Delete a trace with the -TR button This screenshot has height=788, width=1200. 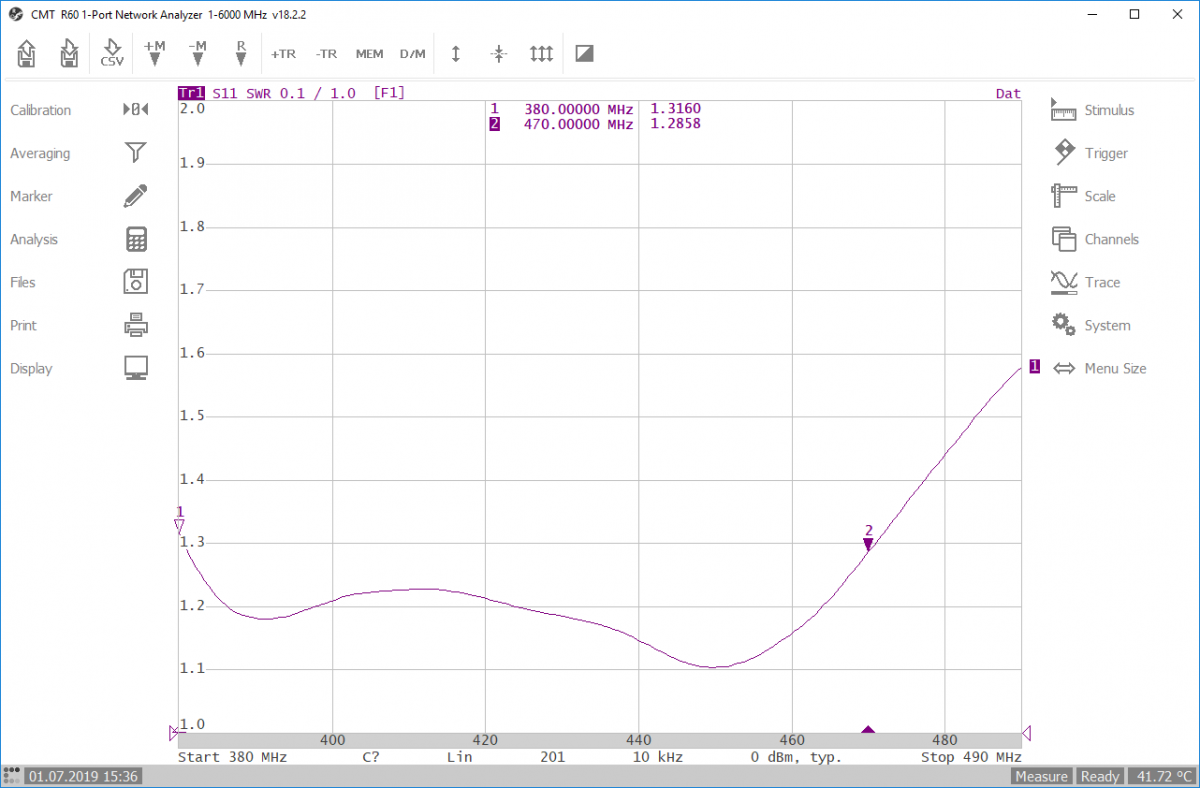click(x=326, y=54)
